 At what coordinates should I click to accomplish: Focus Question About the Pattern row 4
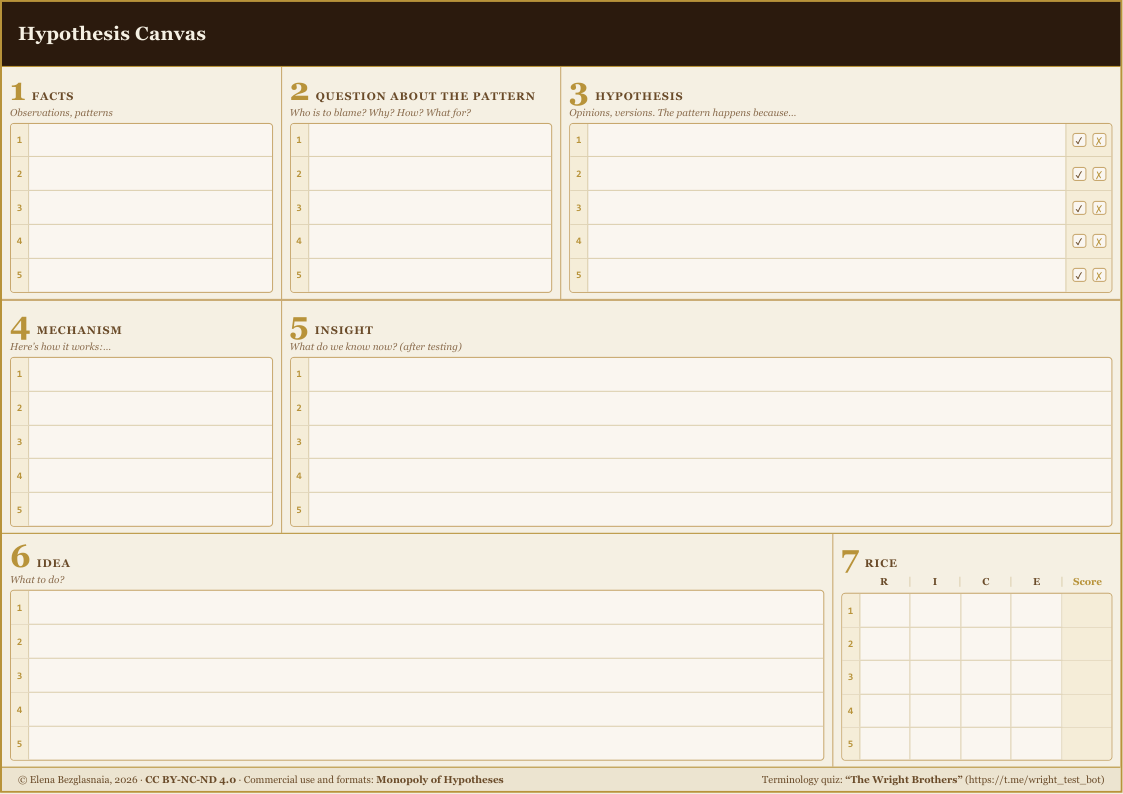[x=430, y=241]
